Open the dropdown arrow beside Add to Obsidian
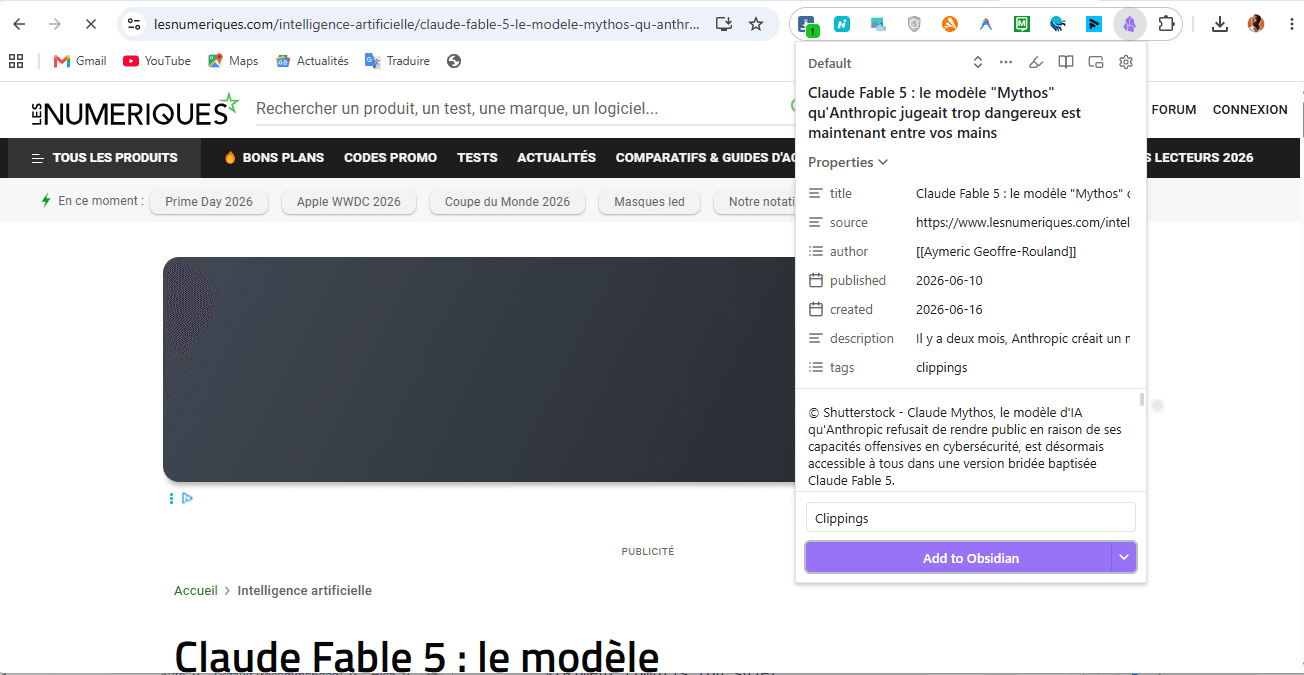This screenshot has width=1304, height=675. [1124, 557]
